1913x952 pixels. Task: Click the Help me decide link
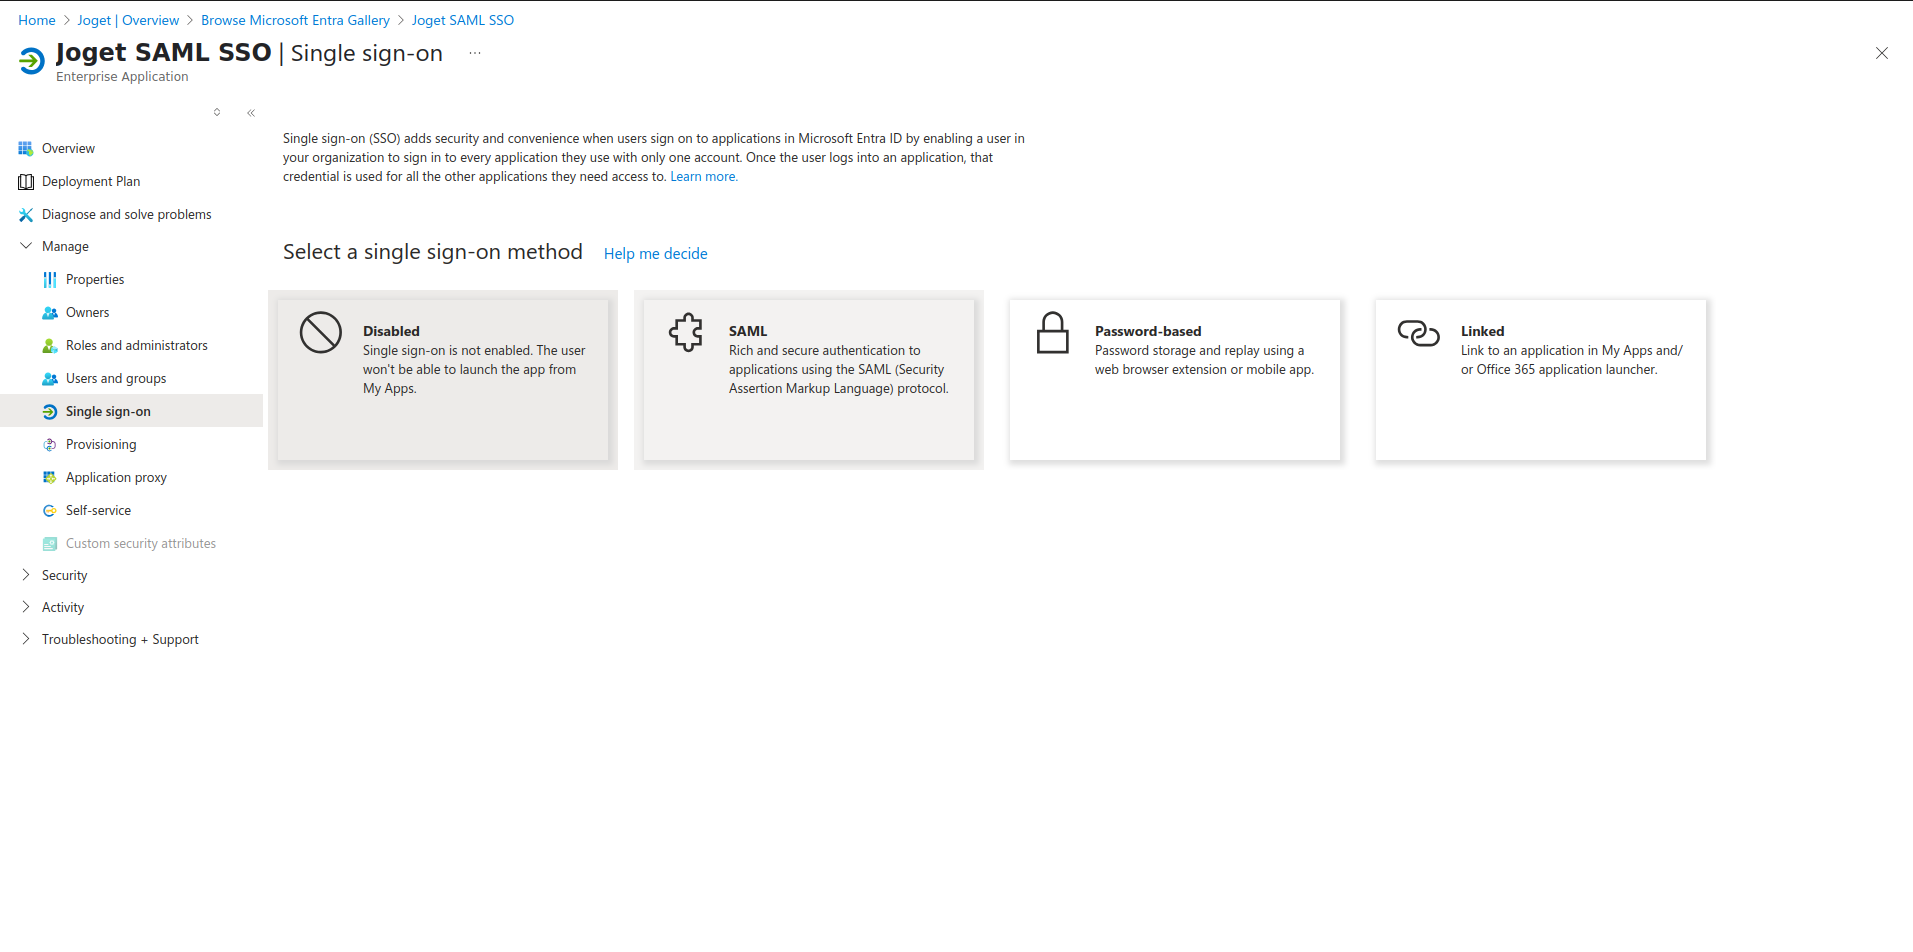655,254
